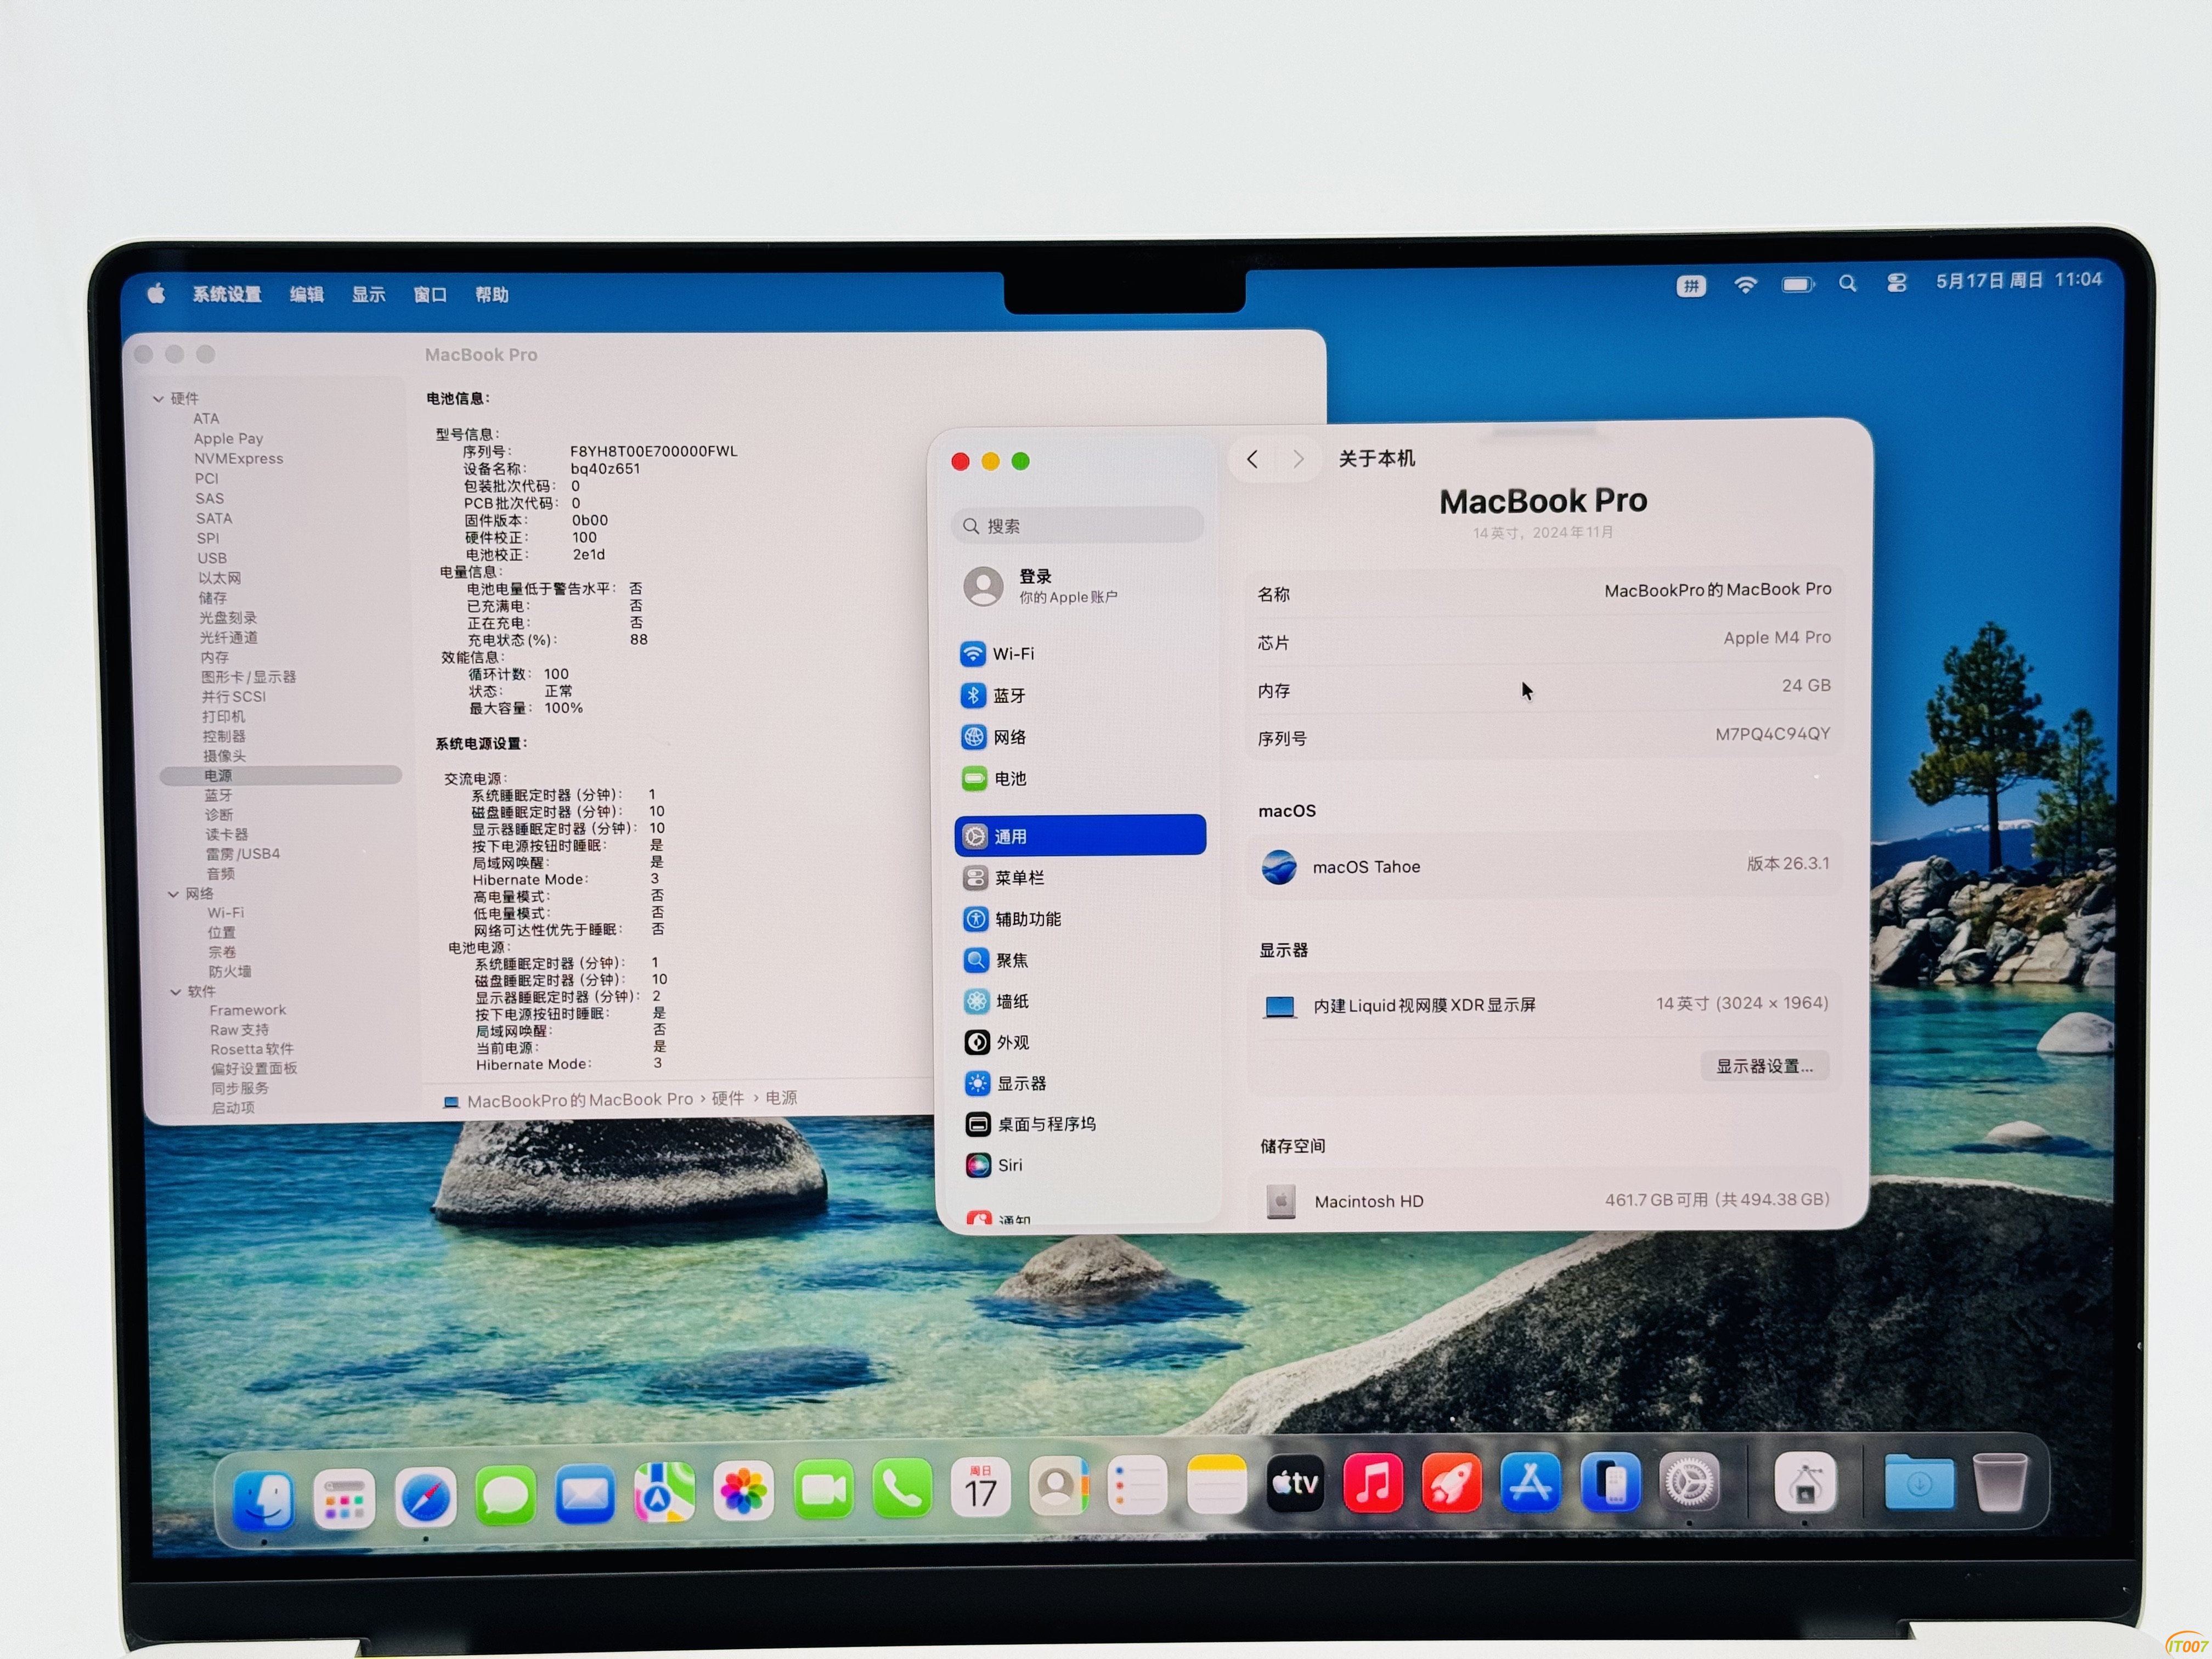
Task: Open 系统设置 menu in menu bar
Action: [227, 294]
